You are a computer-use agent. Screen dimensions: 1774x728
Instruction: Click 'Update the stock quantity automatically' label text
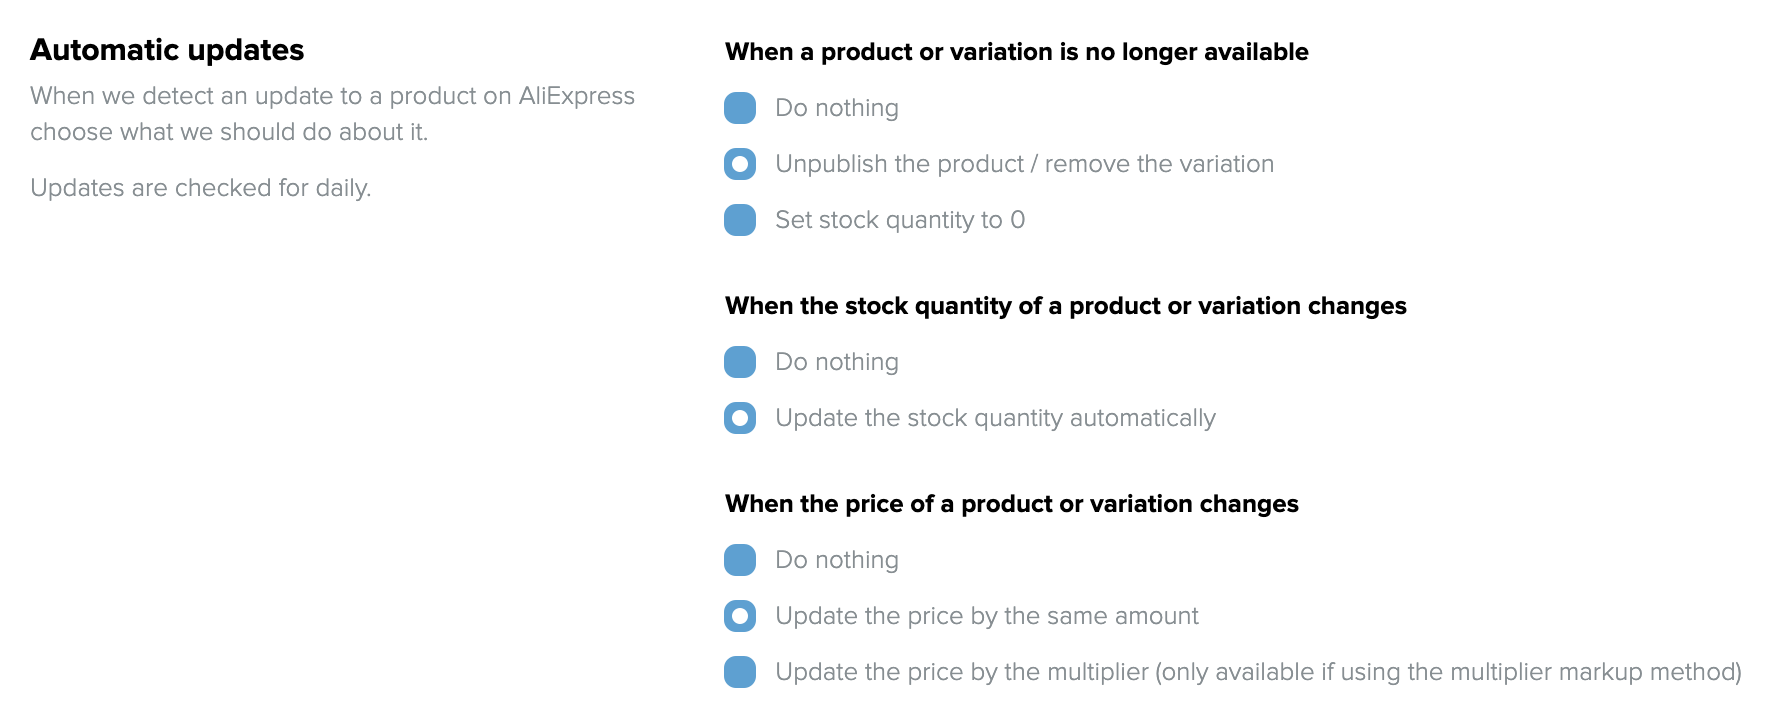coord(995,418)
